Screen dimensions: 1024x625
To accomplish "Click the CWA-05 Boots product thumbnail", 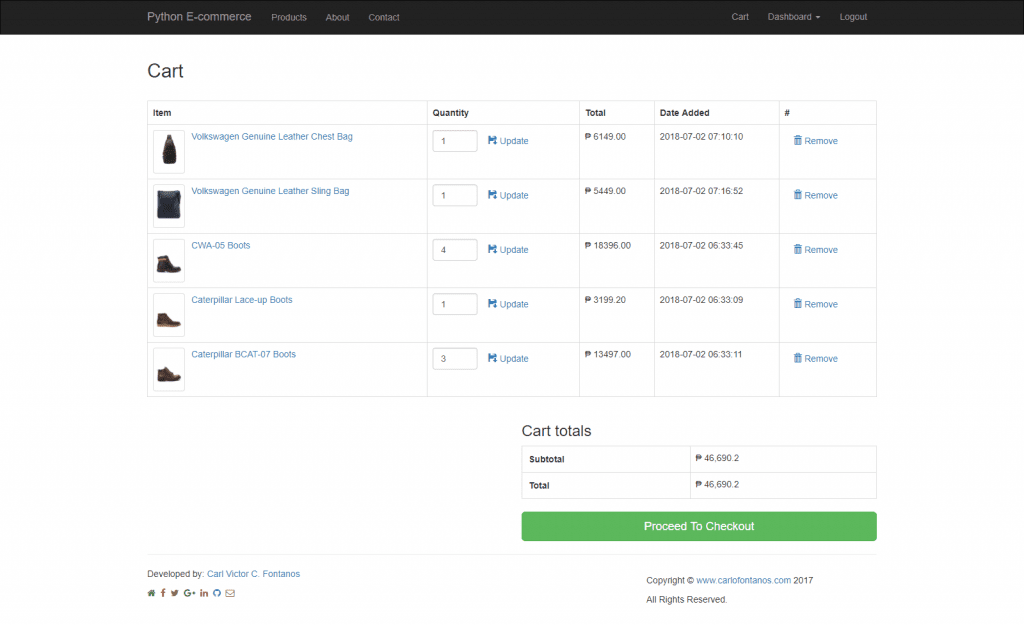I will pos(168,259).
